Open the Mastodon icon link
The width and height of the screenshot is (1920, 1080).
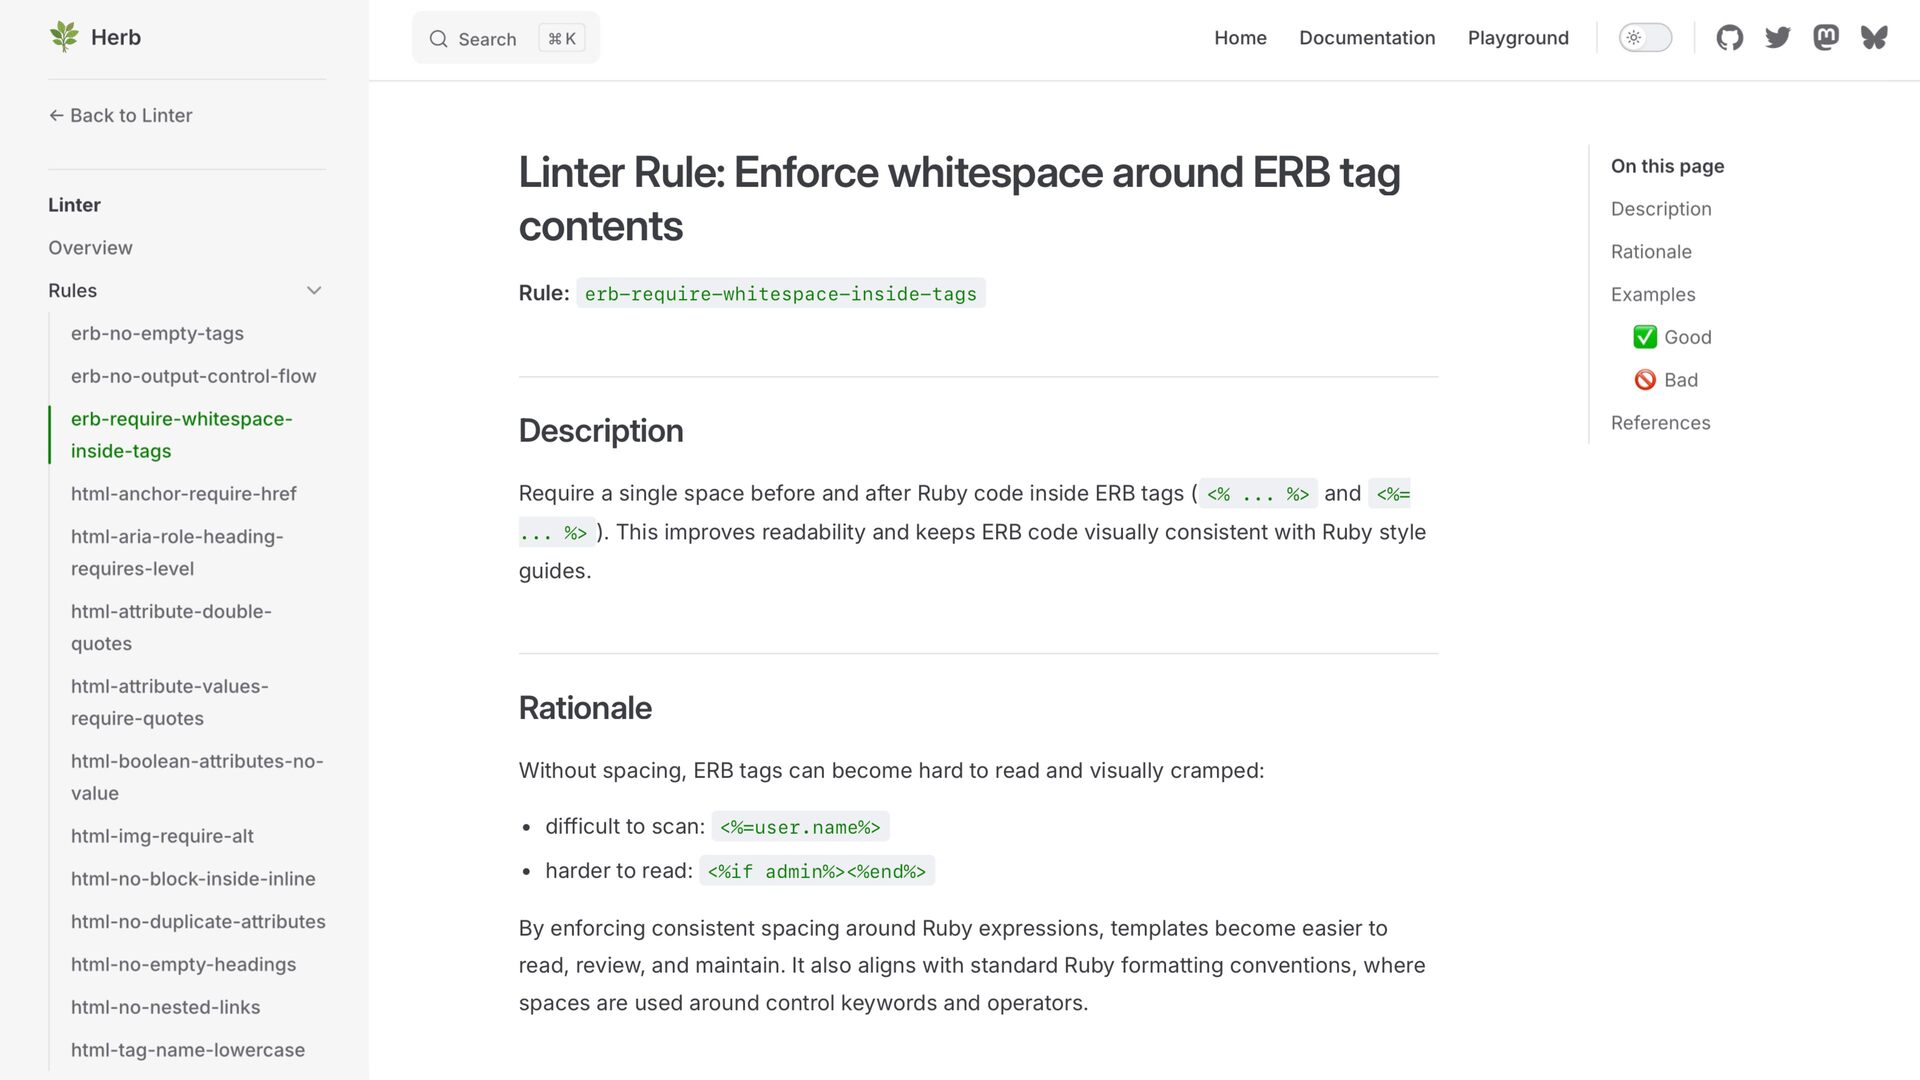(1825, 38)
